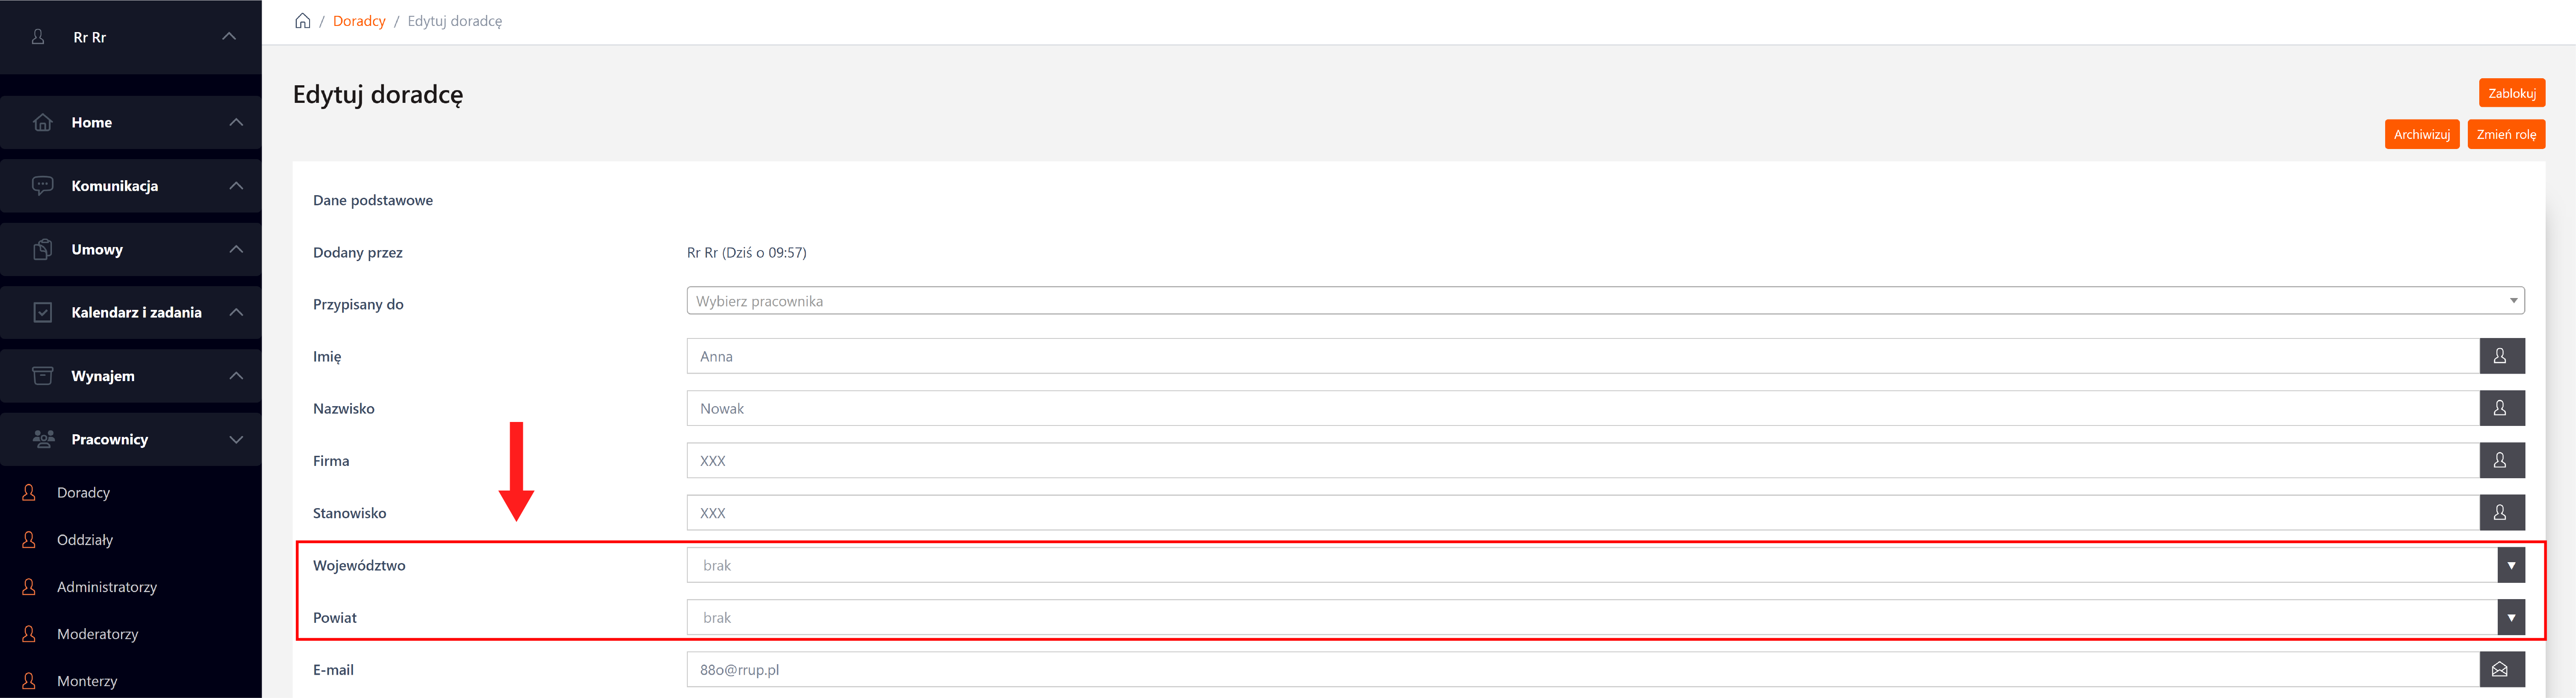Select Administratorzy from sidebar menu
Image resolution: width=2576 pixels, height=698 pixels.
pos(107,587)
